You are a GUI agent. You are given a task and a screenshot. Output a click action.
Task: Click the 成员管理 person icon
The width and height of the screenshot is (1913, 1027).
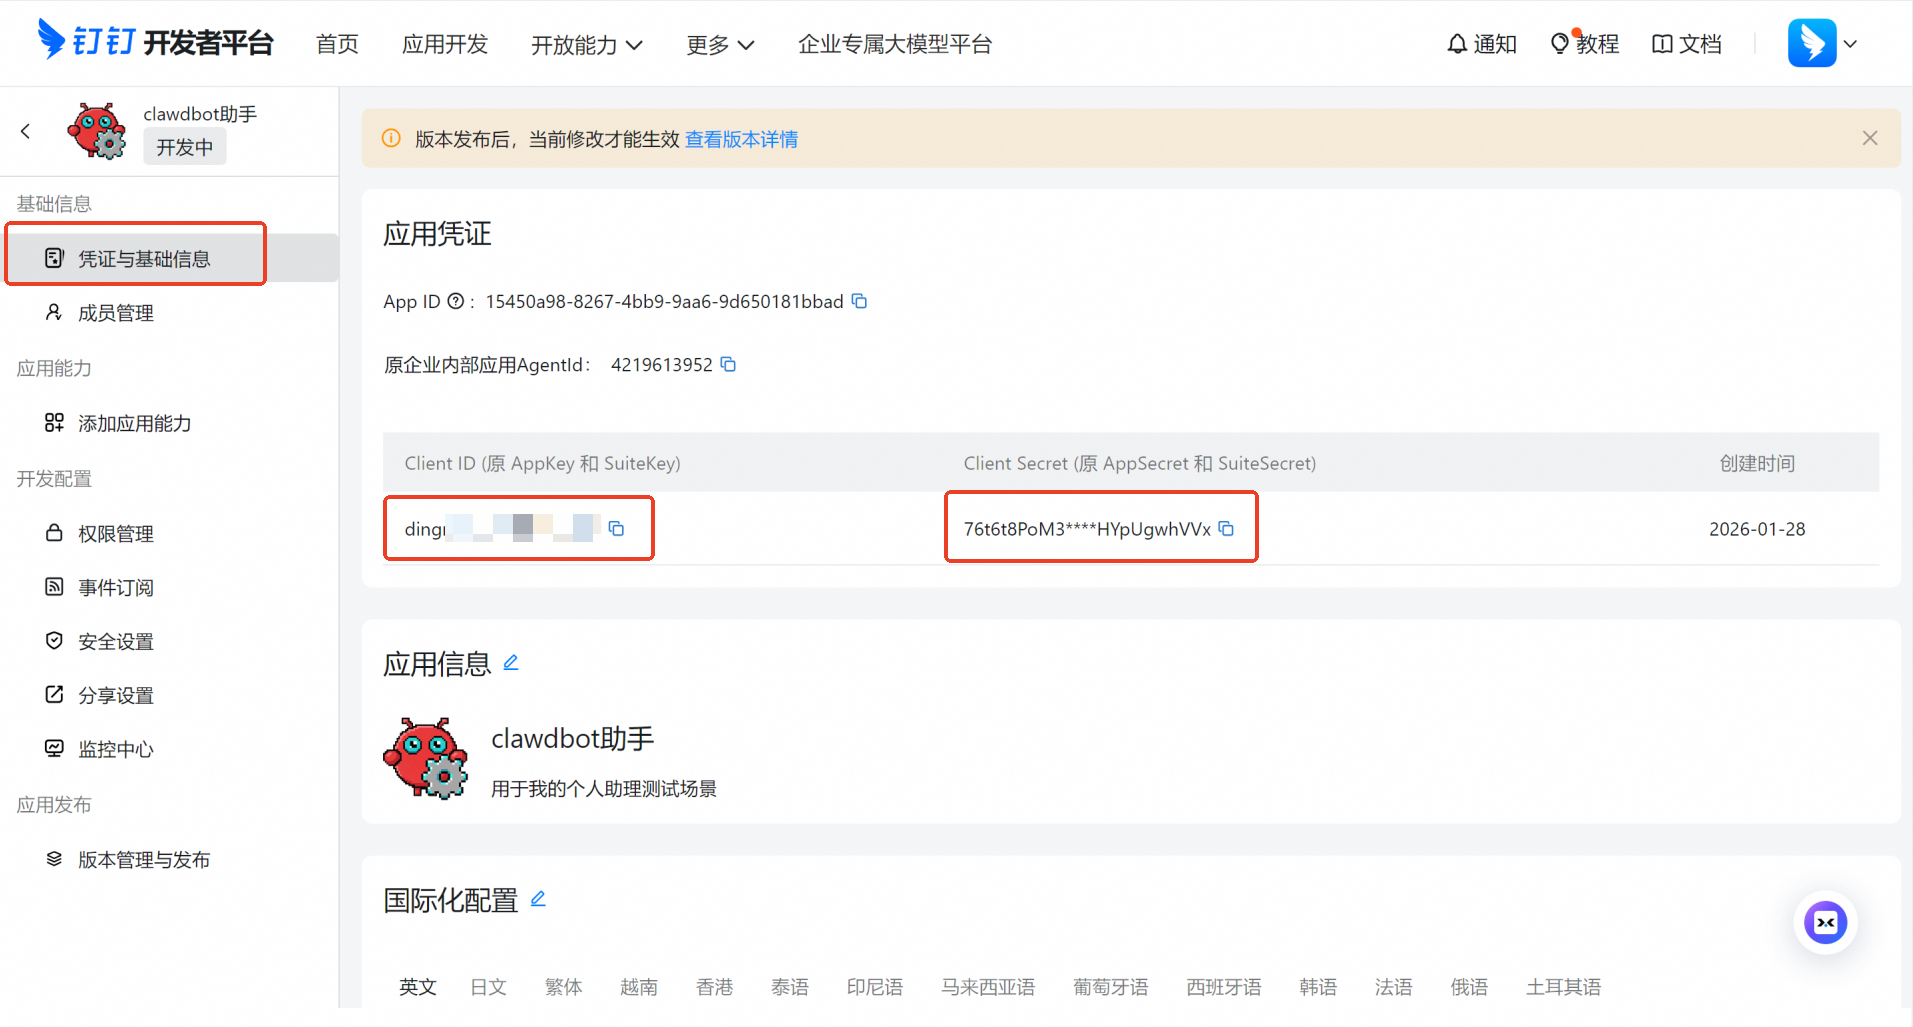(x=54, y=312)
